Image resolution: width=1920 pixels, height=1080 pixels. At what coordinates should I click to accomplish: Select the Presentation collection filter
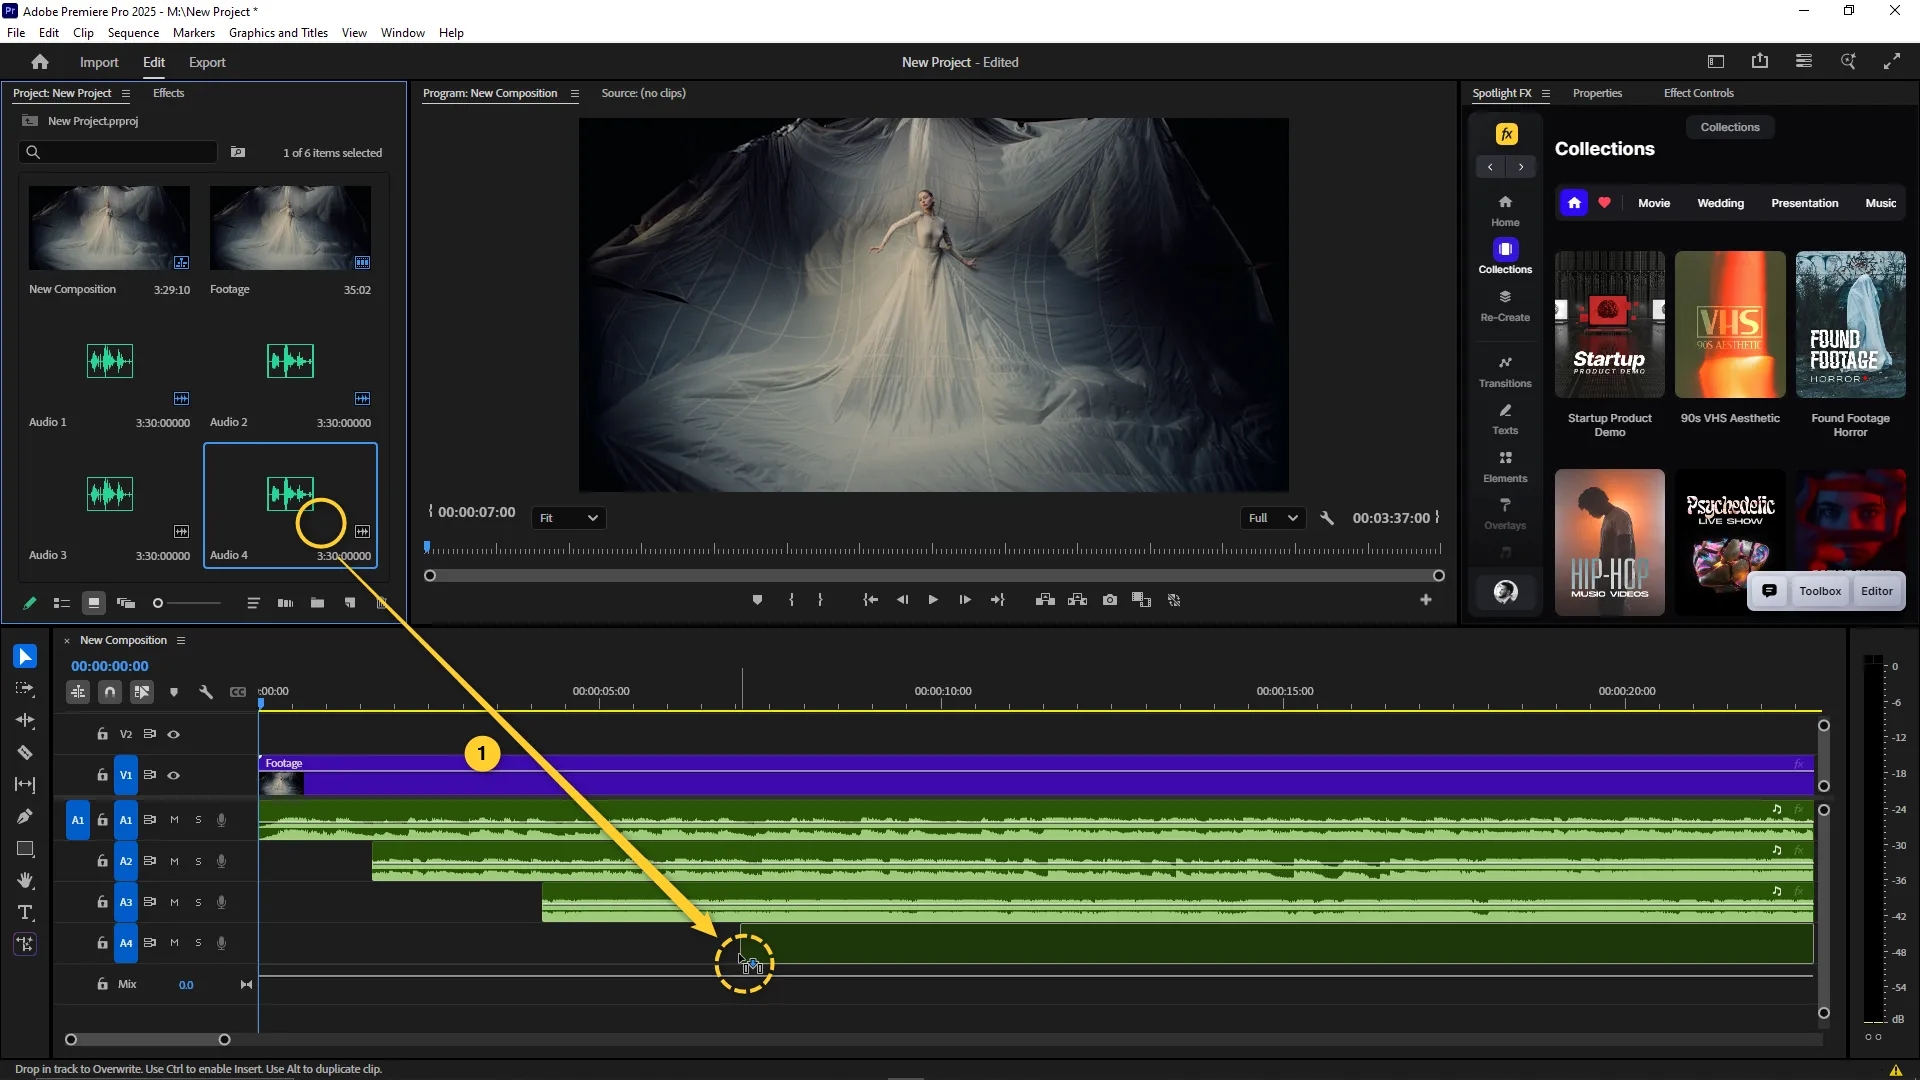[x=1804, y=203]
